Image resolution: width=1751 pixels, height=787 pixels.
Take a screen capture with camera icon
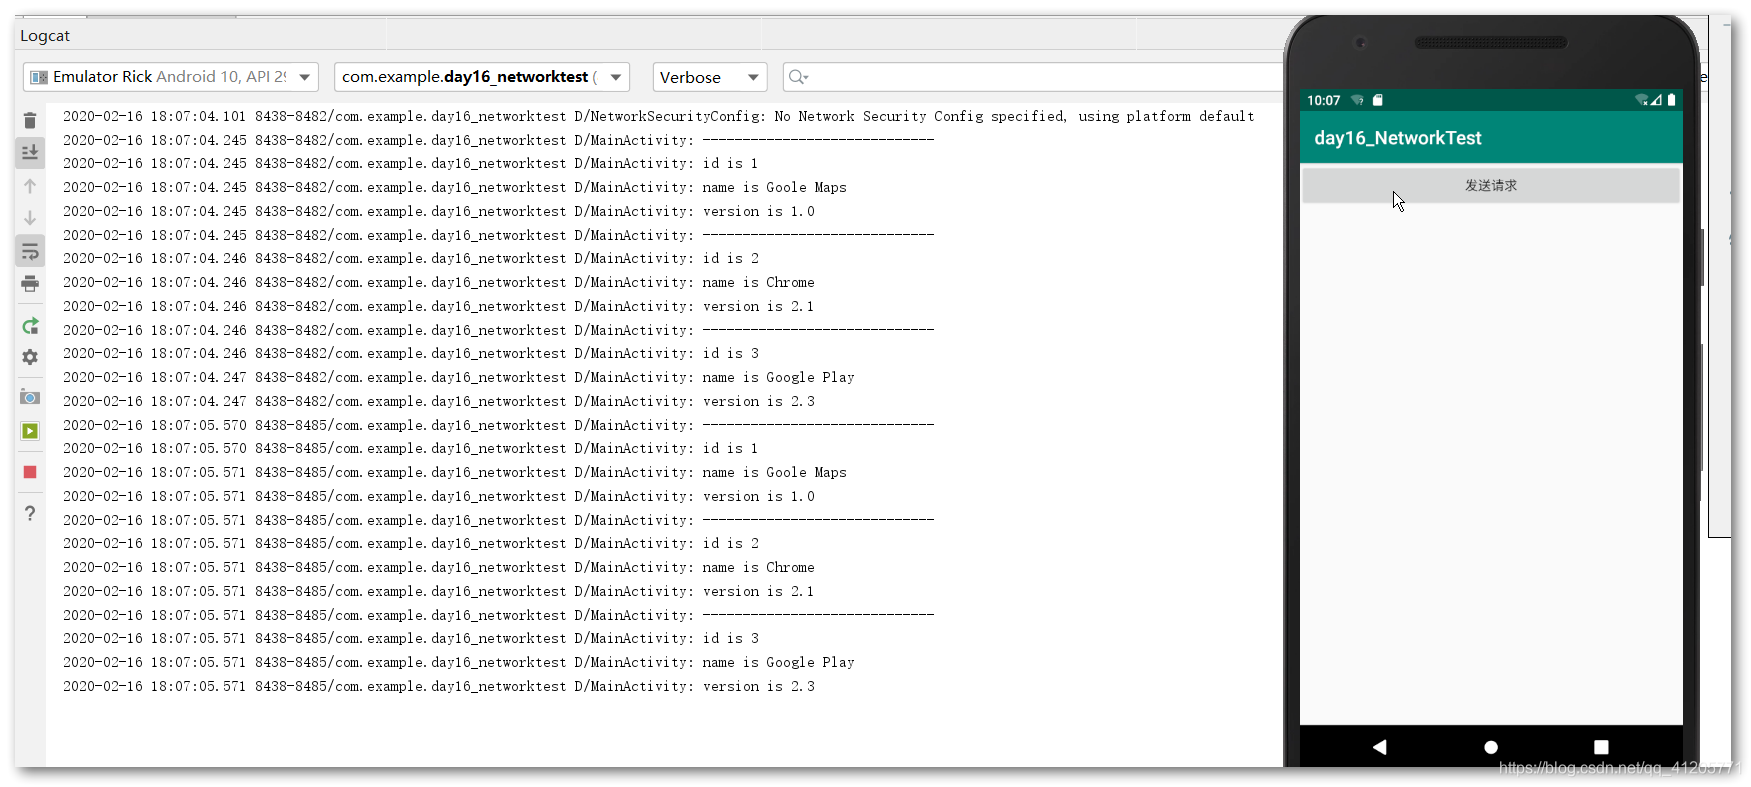[30, 397]
